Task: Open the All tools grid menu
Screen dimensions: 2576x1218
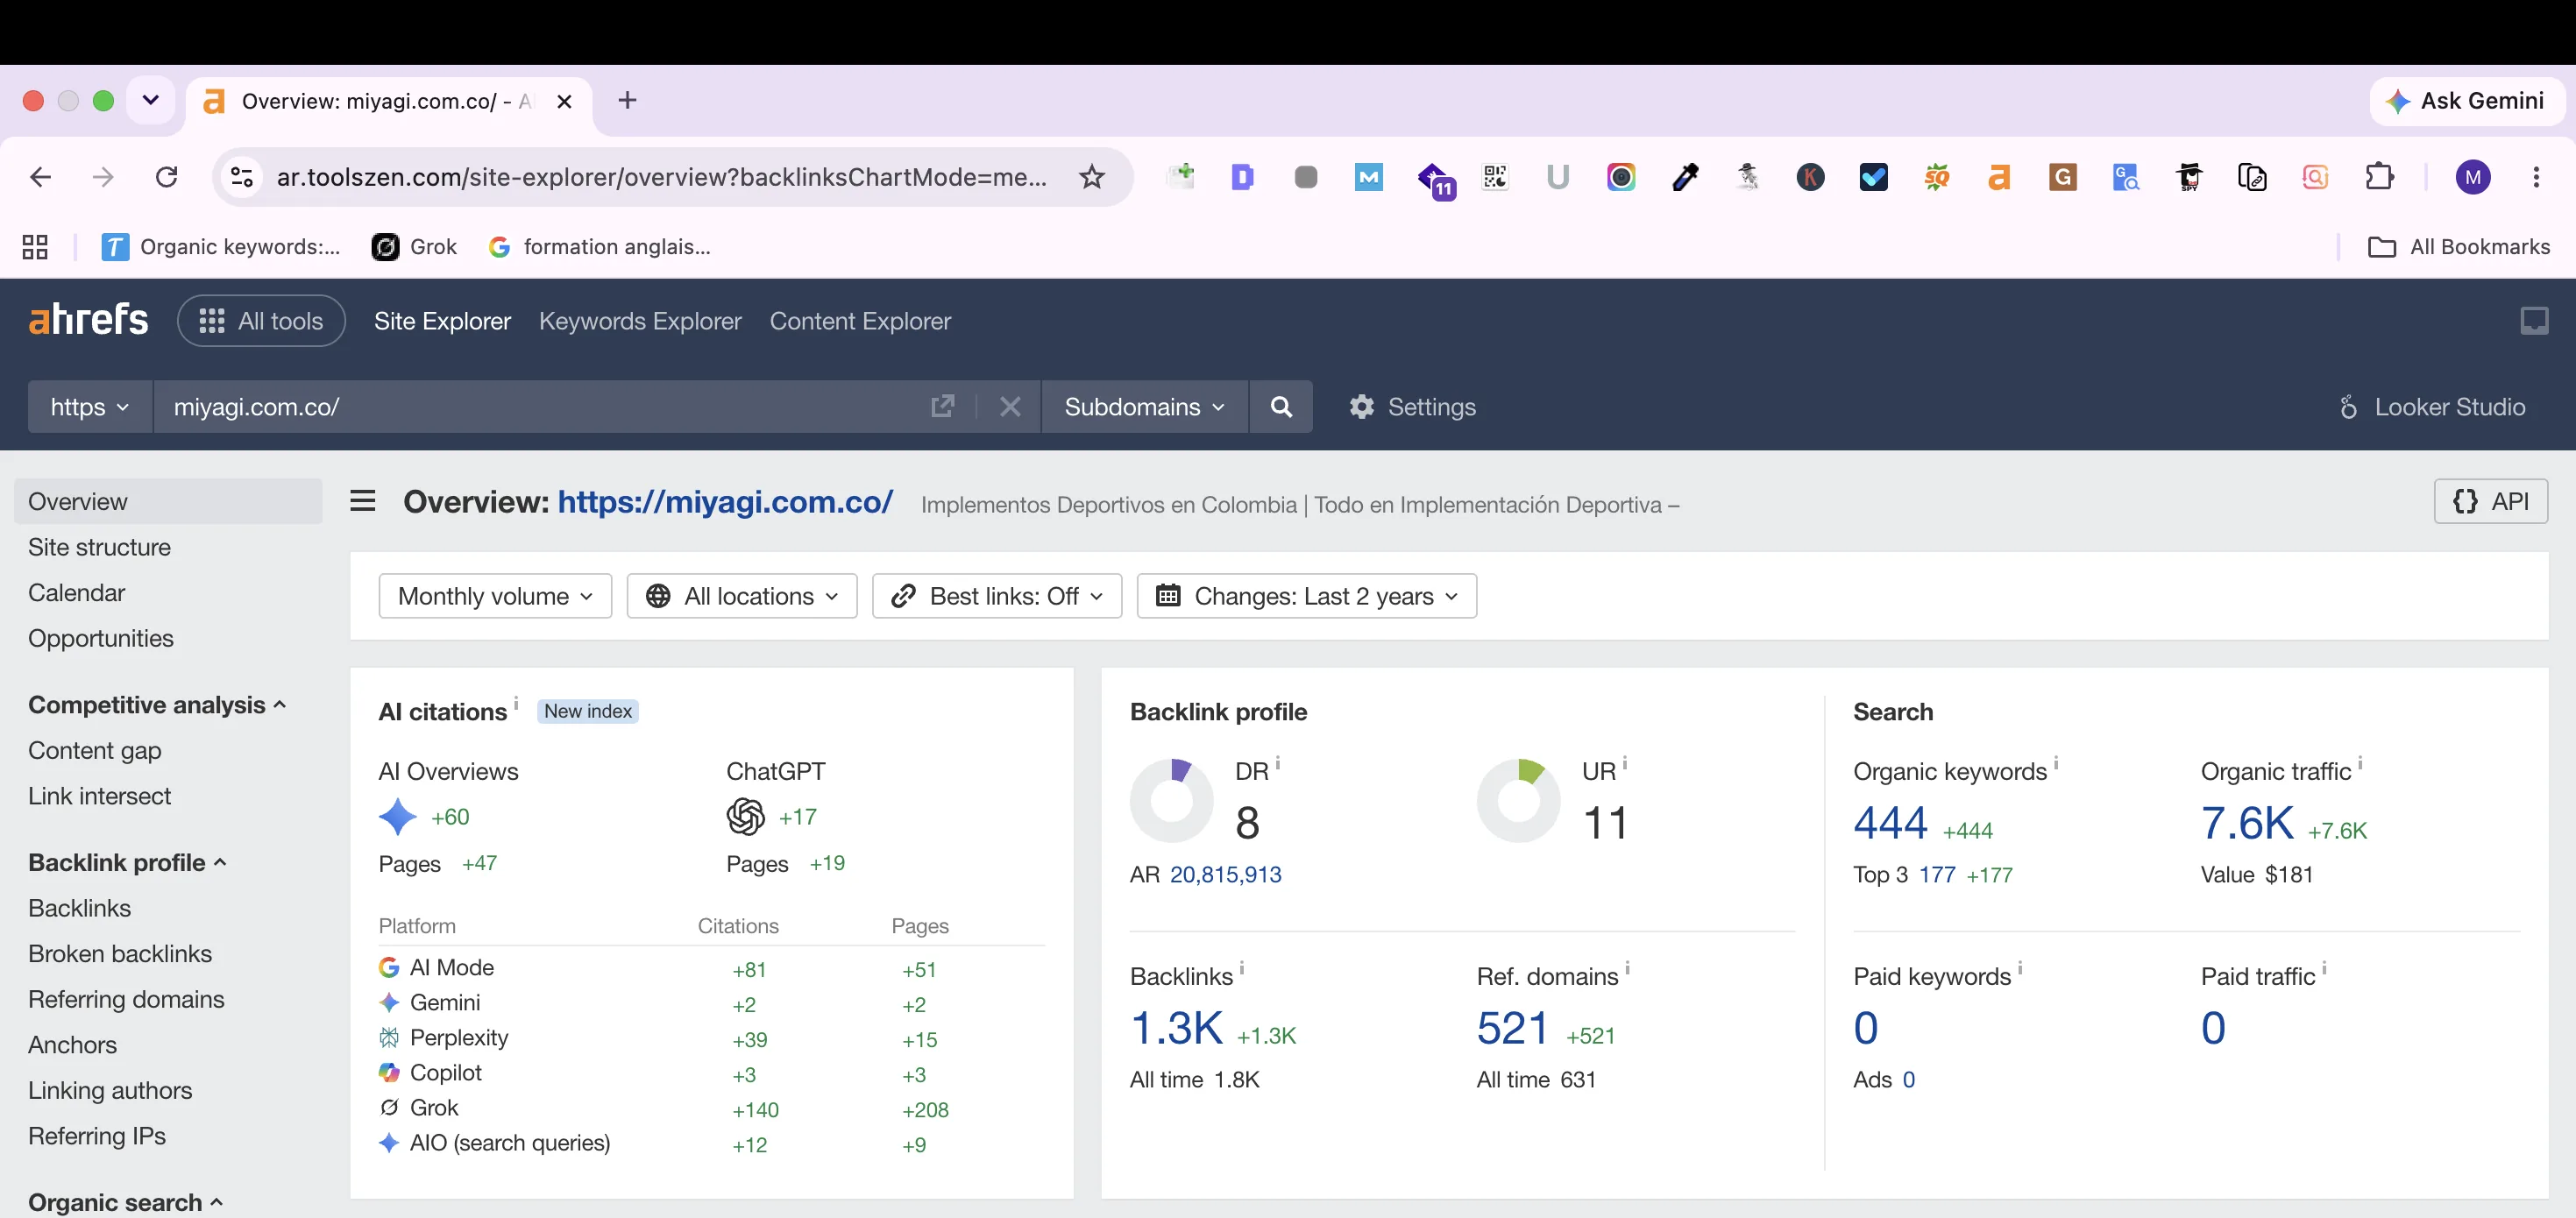Action: (261, 321)
